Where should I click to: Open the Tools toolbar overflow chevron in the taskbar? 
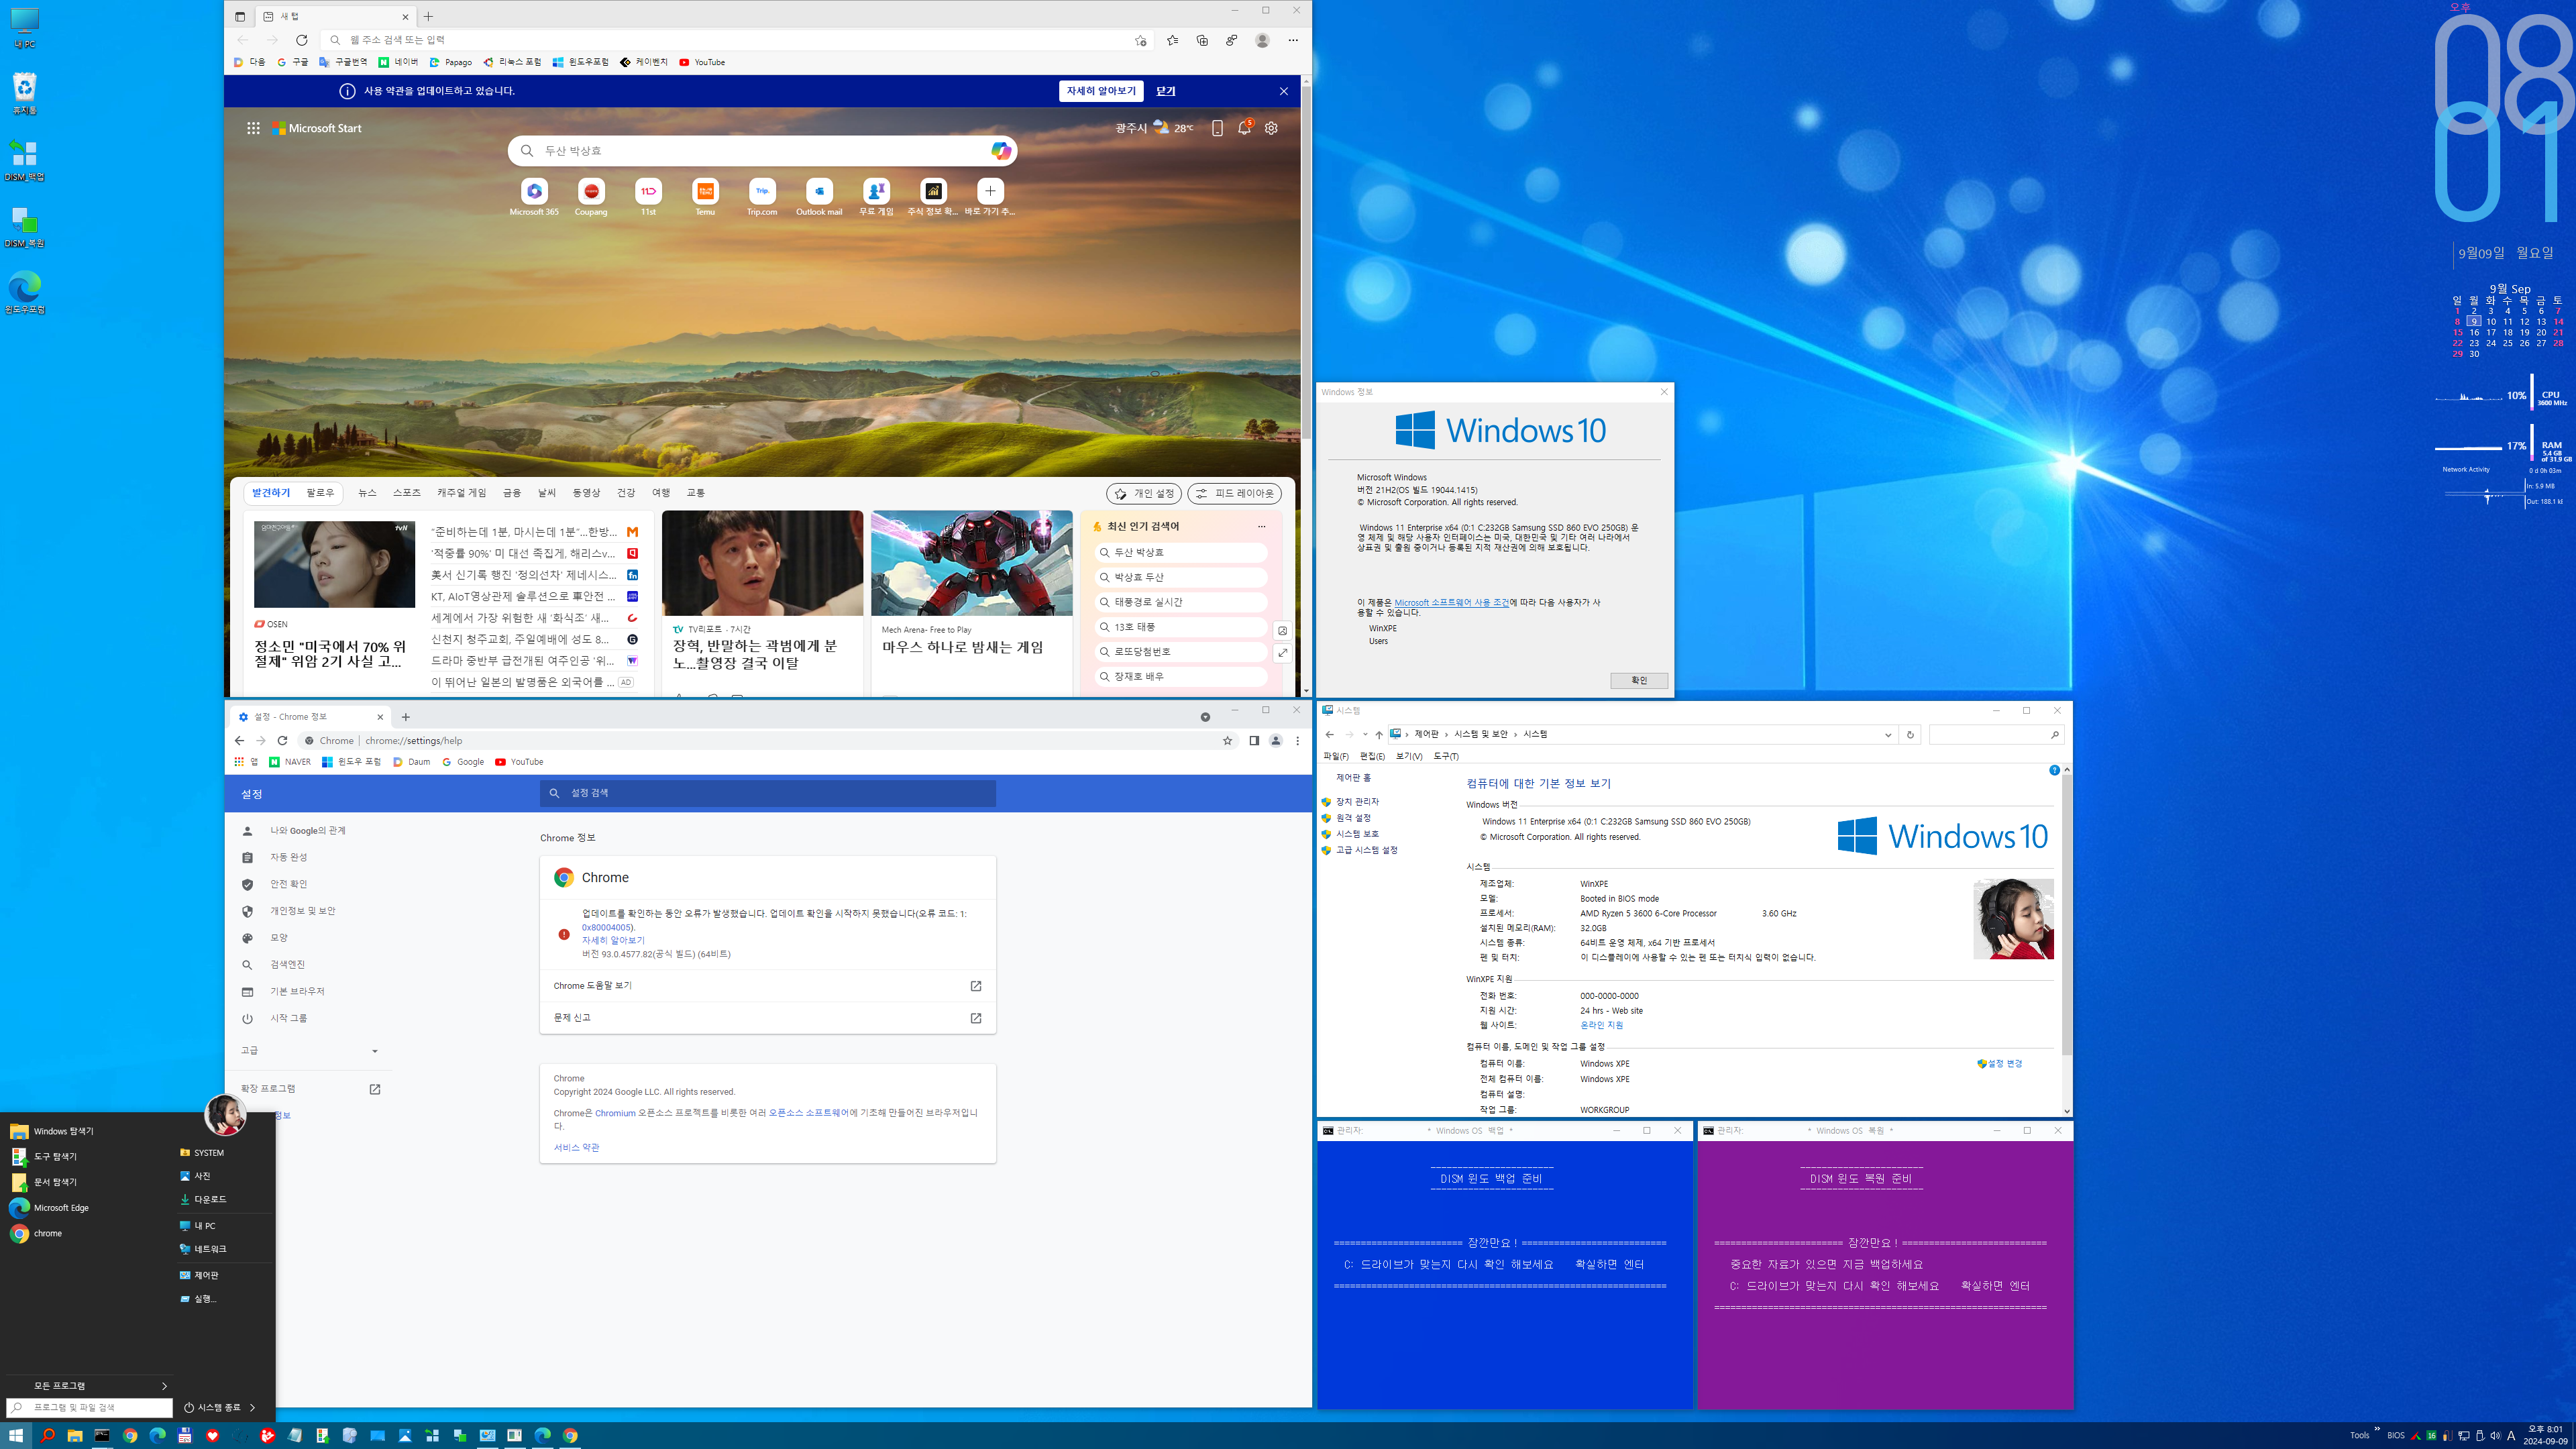click(x=2376, y=1429)
